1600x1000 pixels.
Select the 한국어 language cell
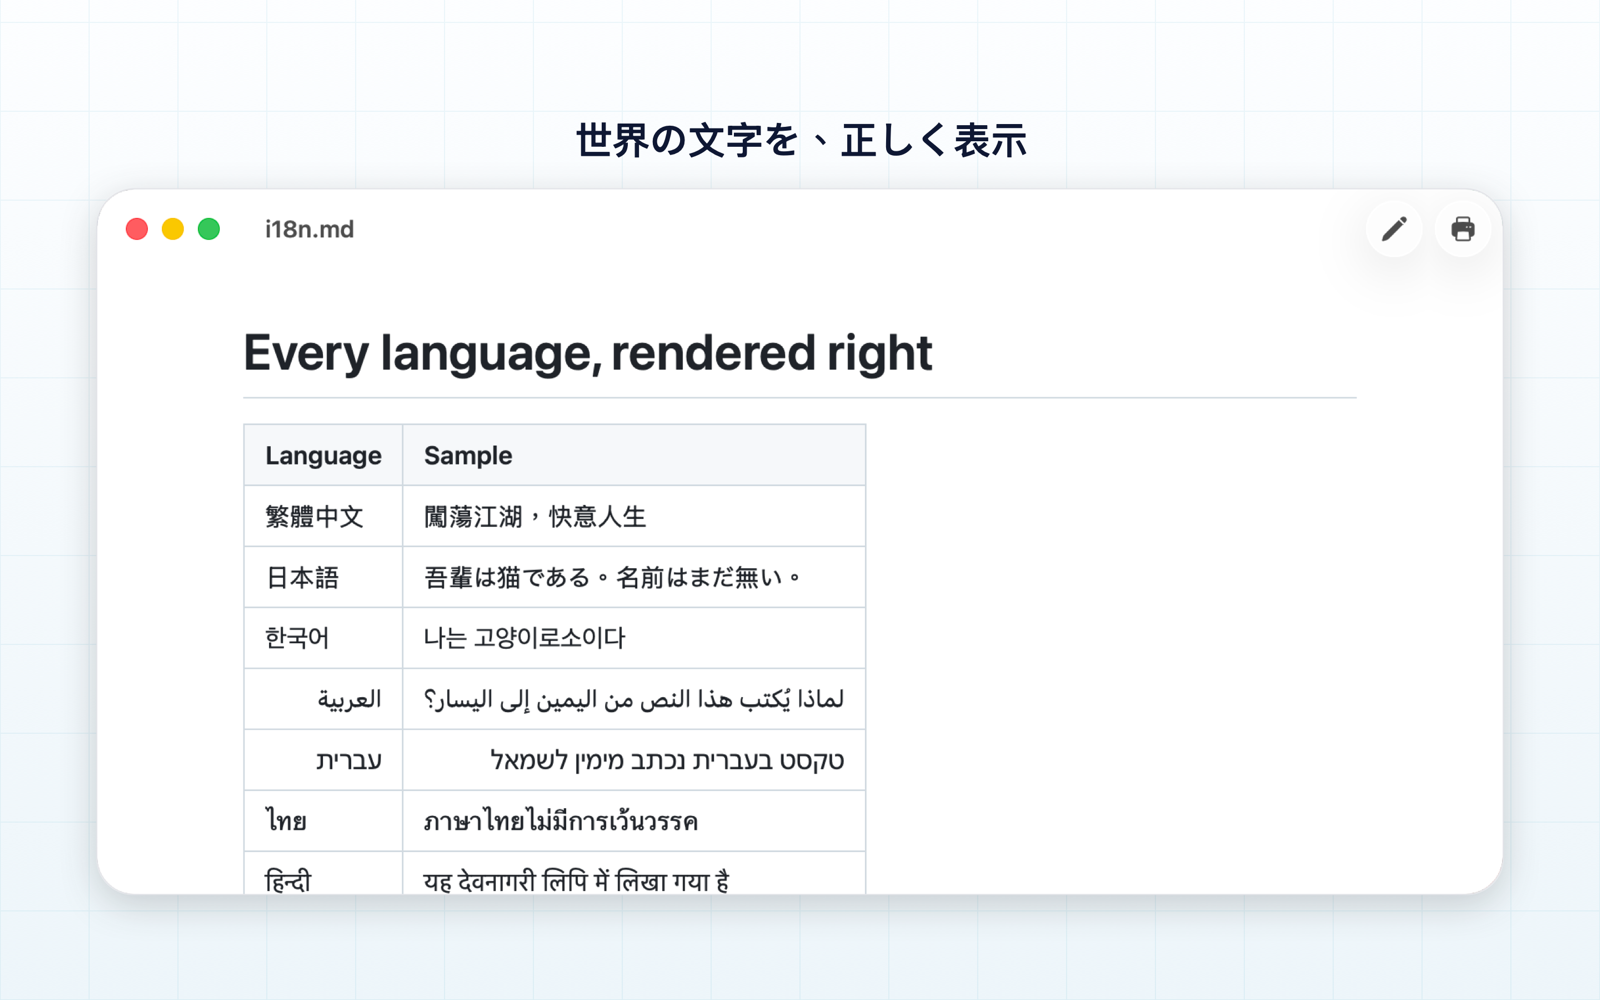point(323,638)
